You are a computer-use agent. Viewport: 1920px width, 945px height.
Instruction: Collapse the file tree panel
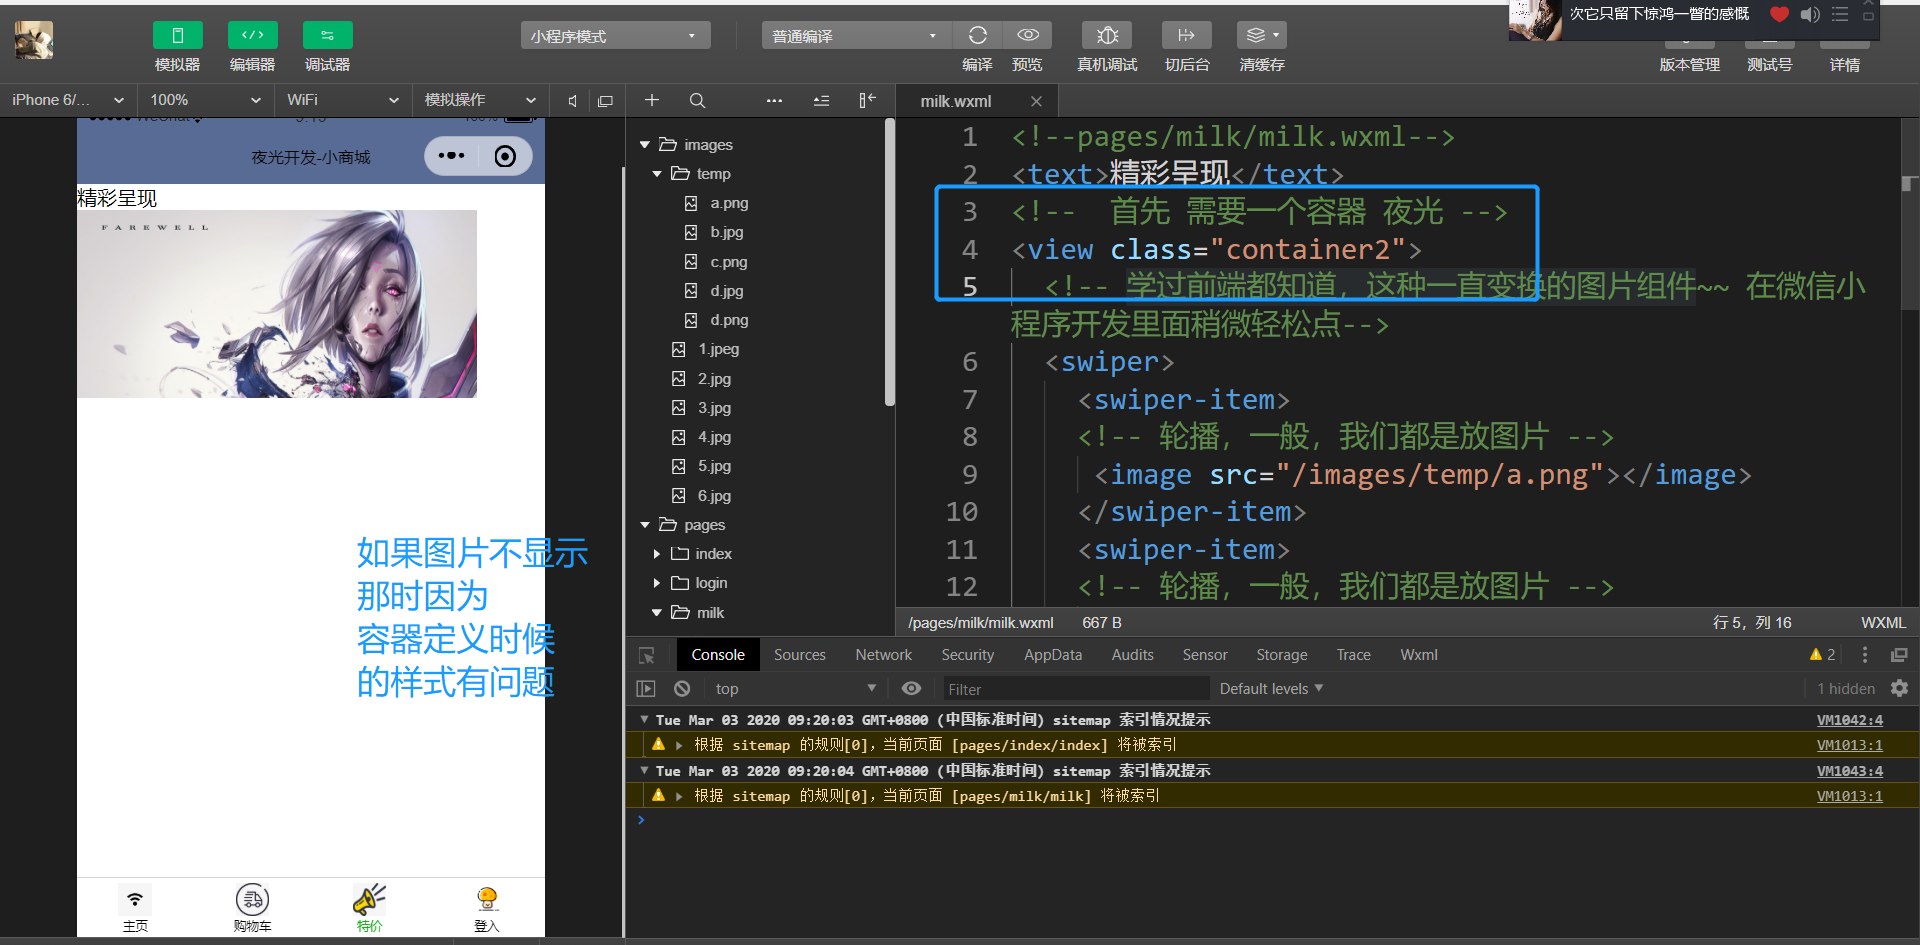pyautogui.click(x=867, y=100)
